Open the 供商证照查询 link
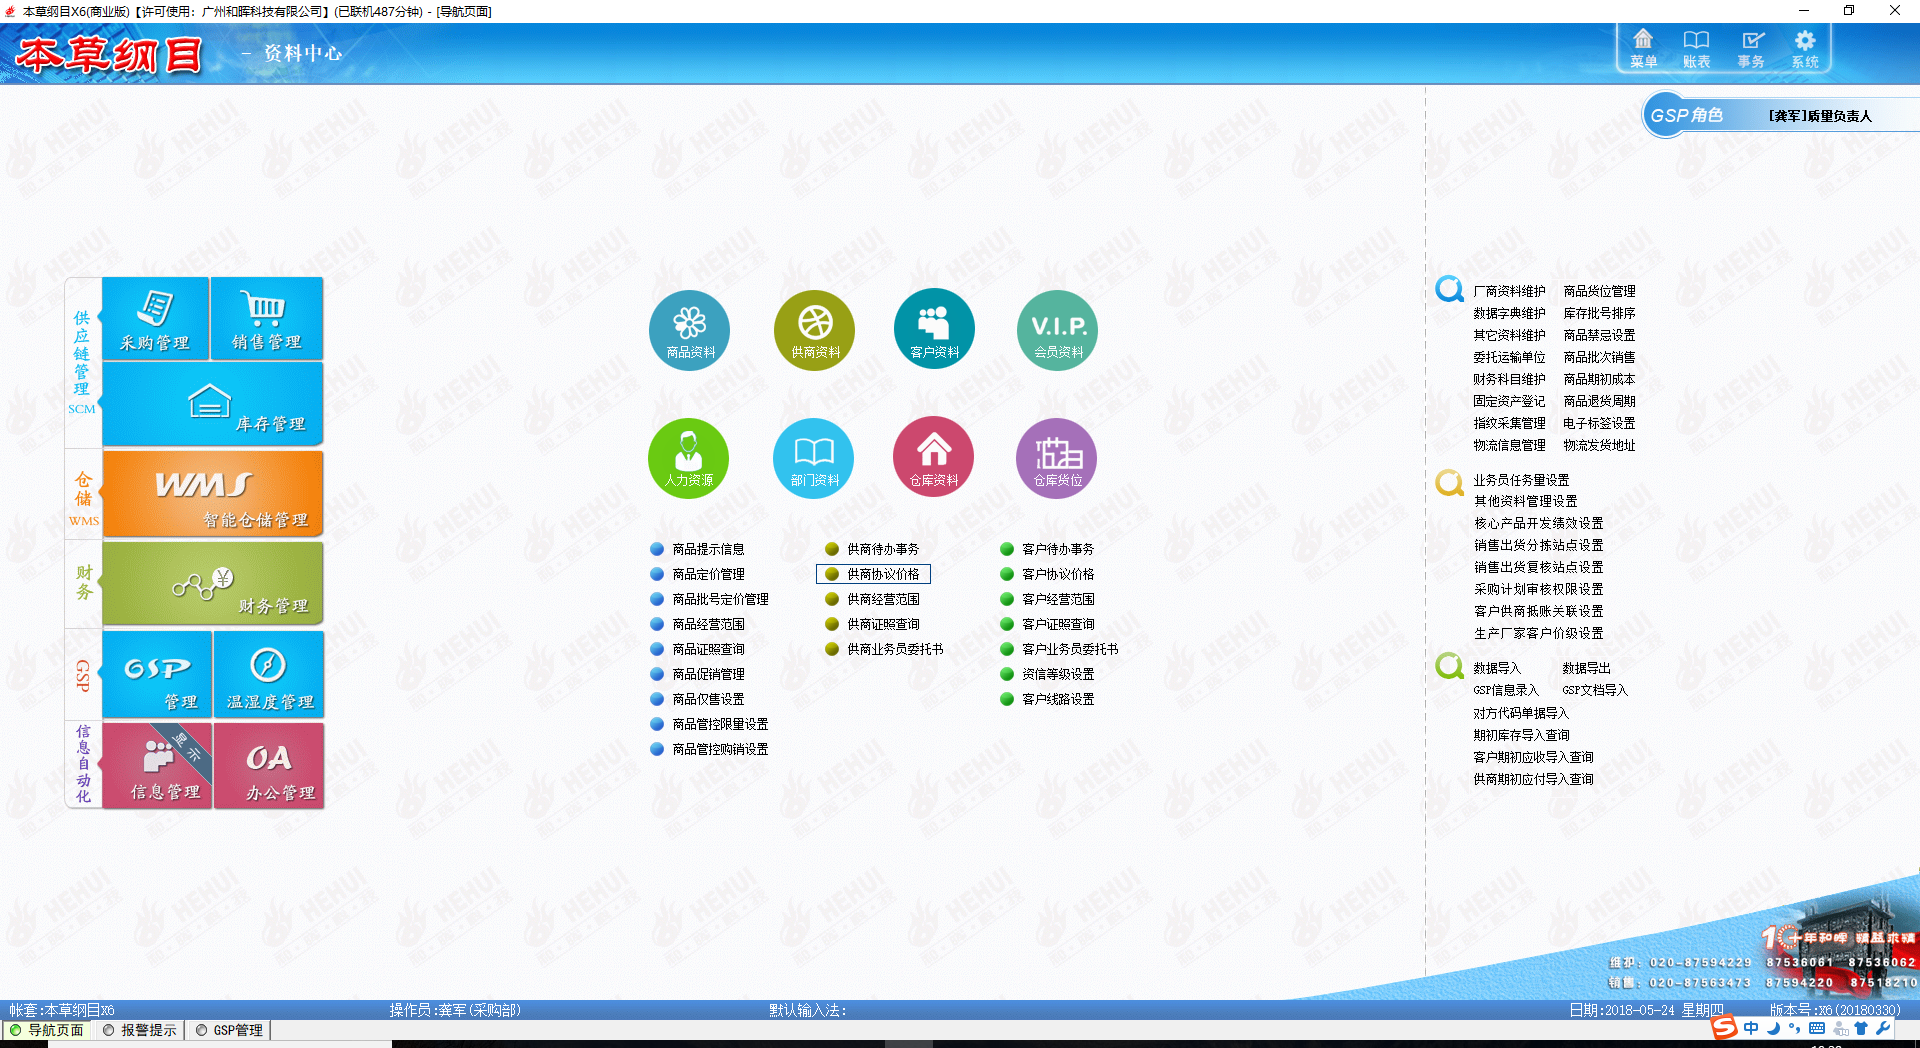1920x1048 pixels. [x=883, y=624]
